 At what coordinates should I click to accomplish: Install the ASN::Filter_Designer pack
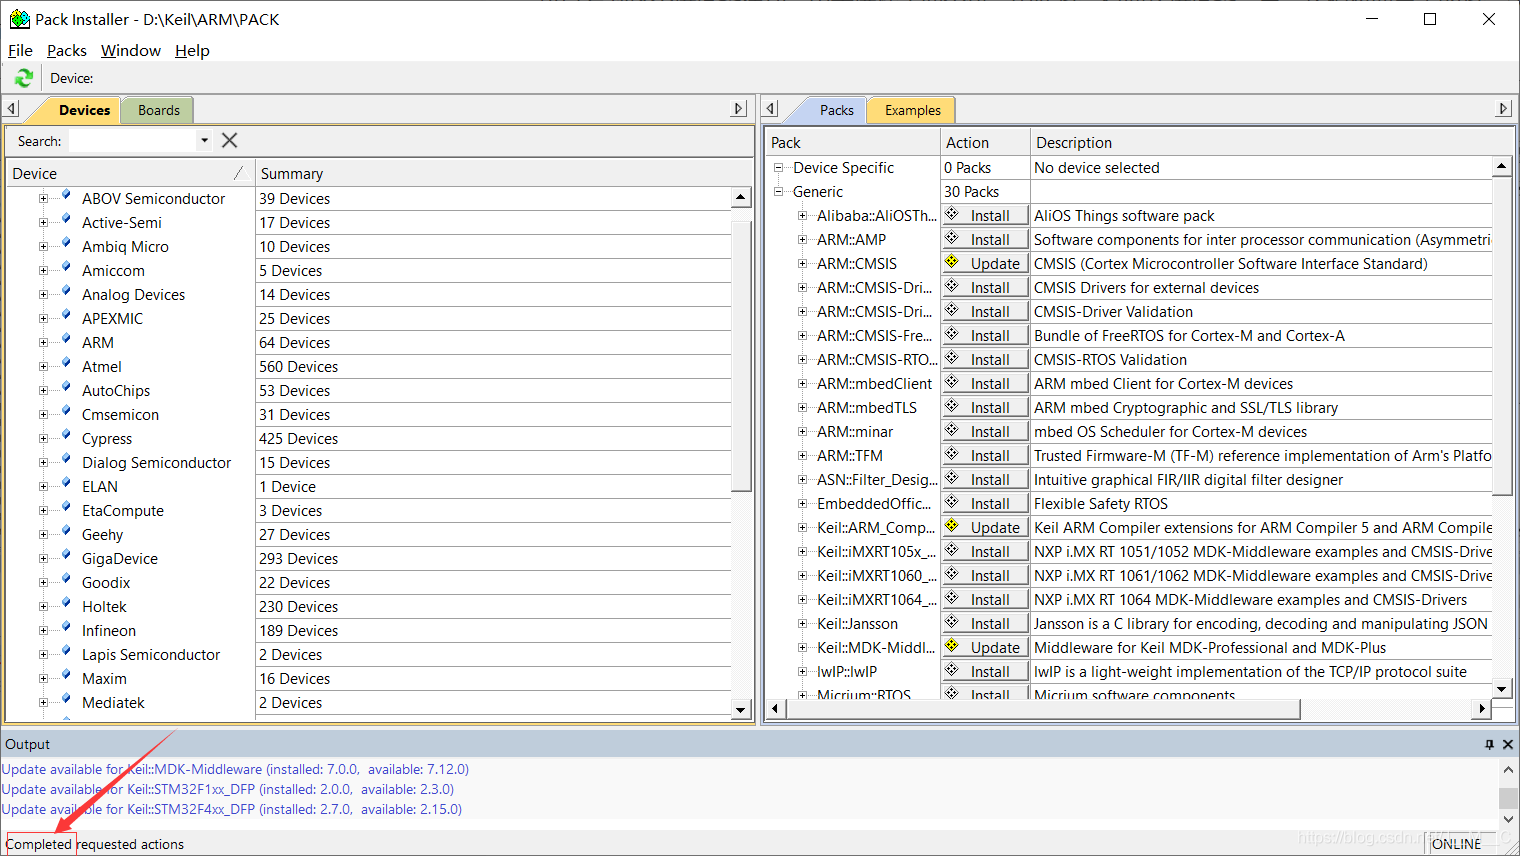click(x=985, y=479)
